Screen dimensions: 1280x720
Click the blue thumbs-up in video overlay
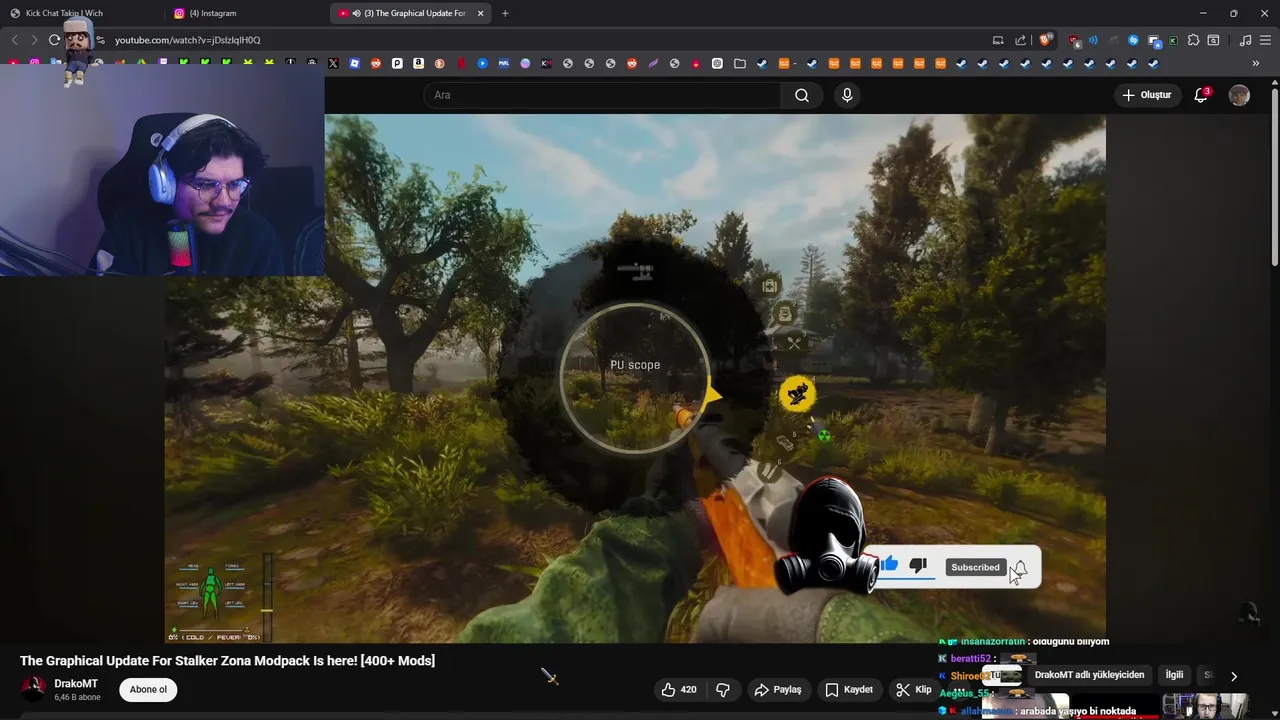(x=889, y=565)
